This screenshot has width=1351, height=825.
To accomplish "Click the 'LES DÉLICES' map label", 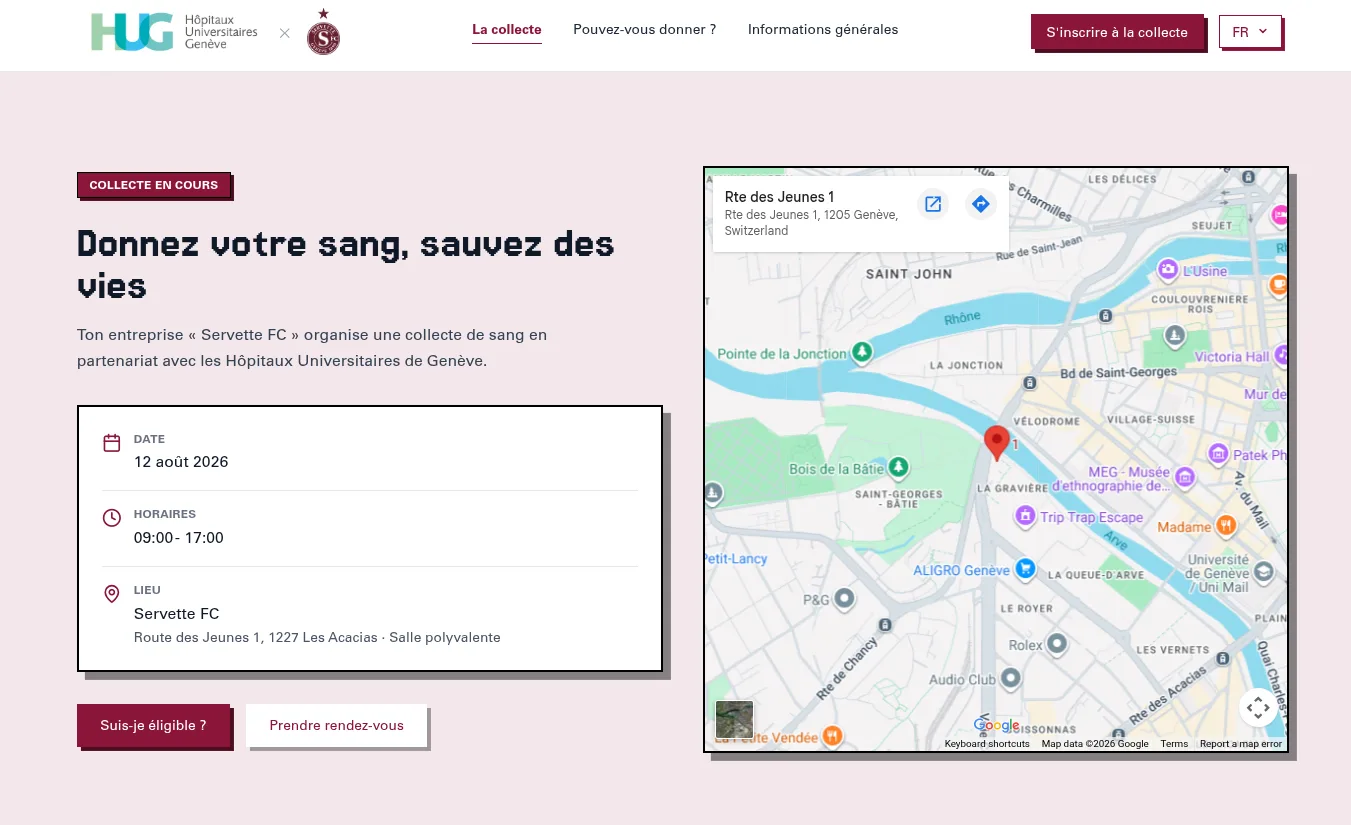I will (1122, 180).
